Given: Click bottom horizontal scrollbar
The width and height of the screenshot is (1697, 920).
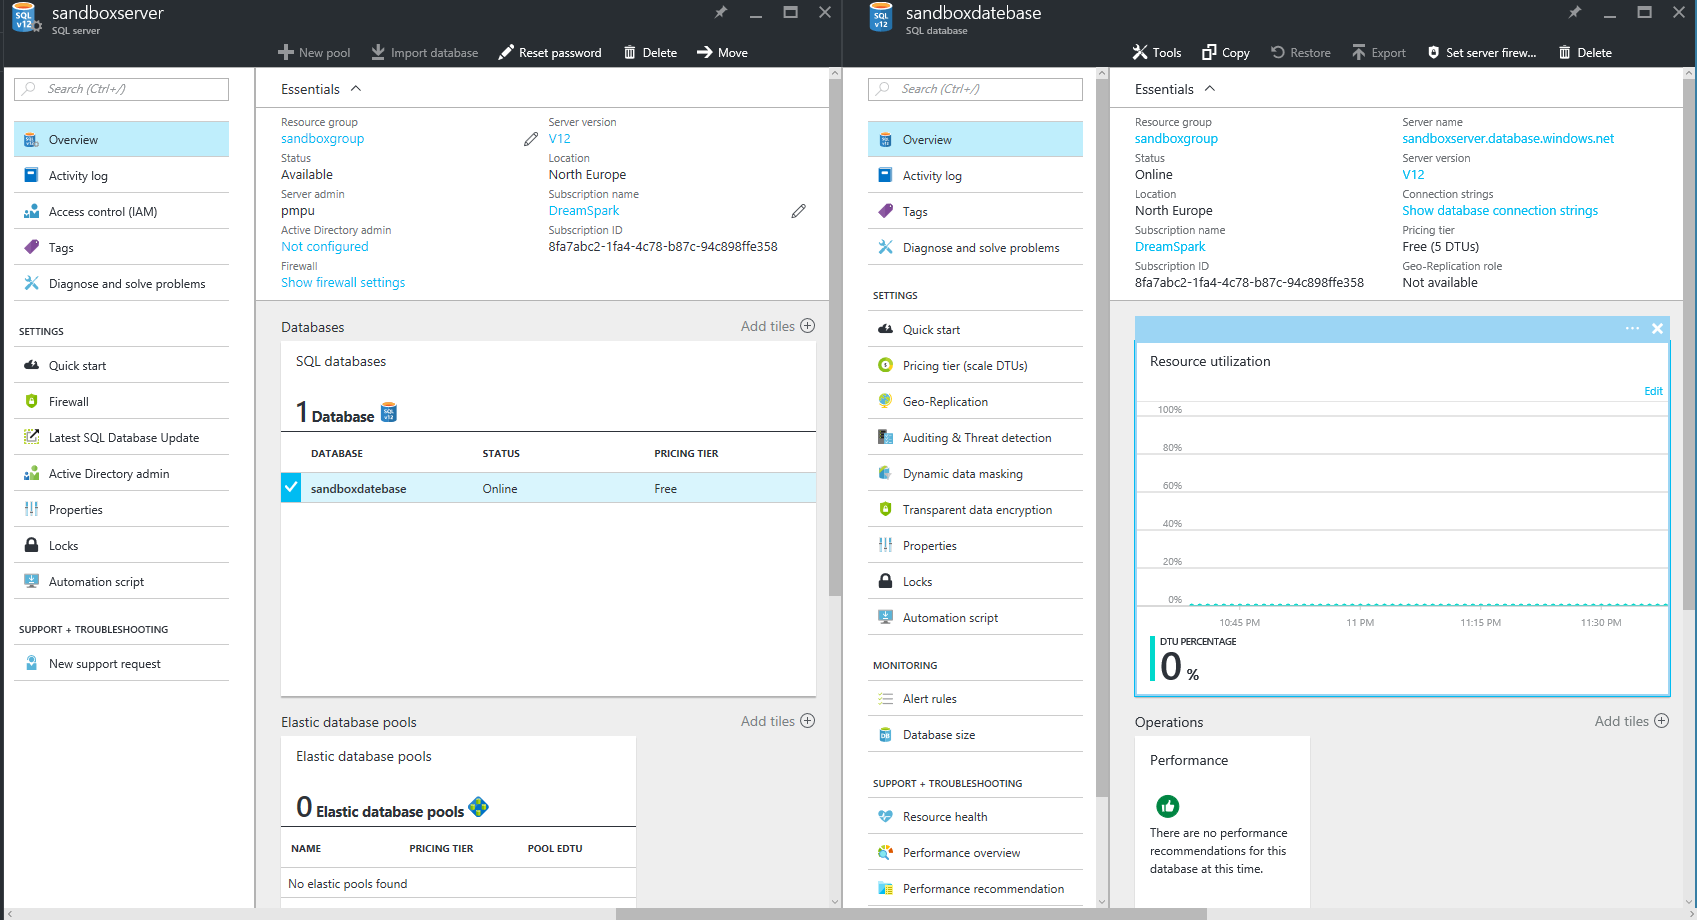Looking at the screenshot, I should (x=911, y=914).
